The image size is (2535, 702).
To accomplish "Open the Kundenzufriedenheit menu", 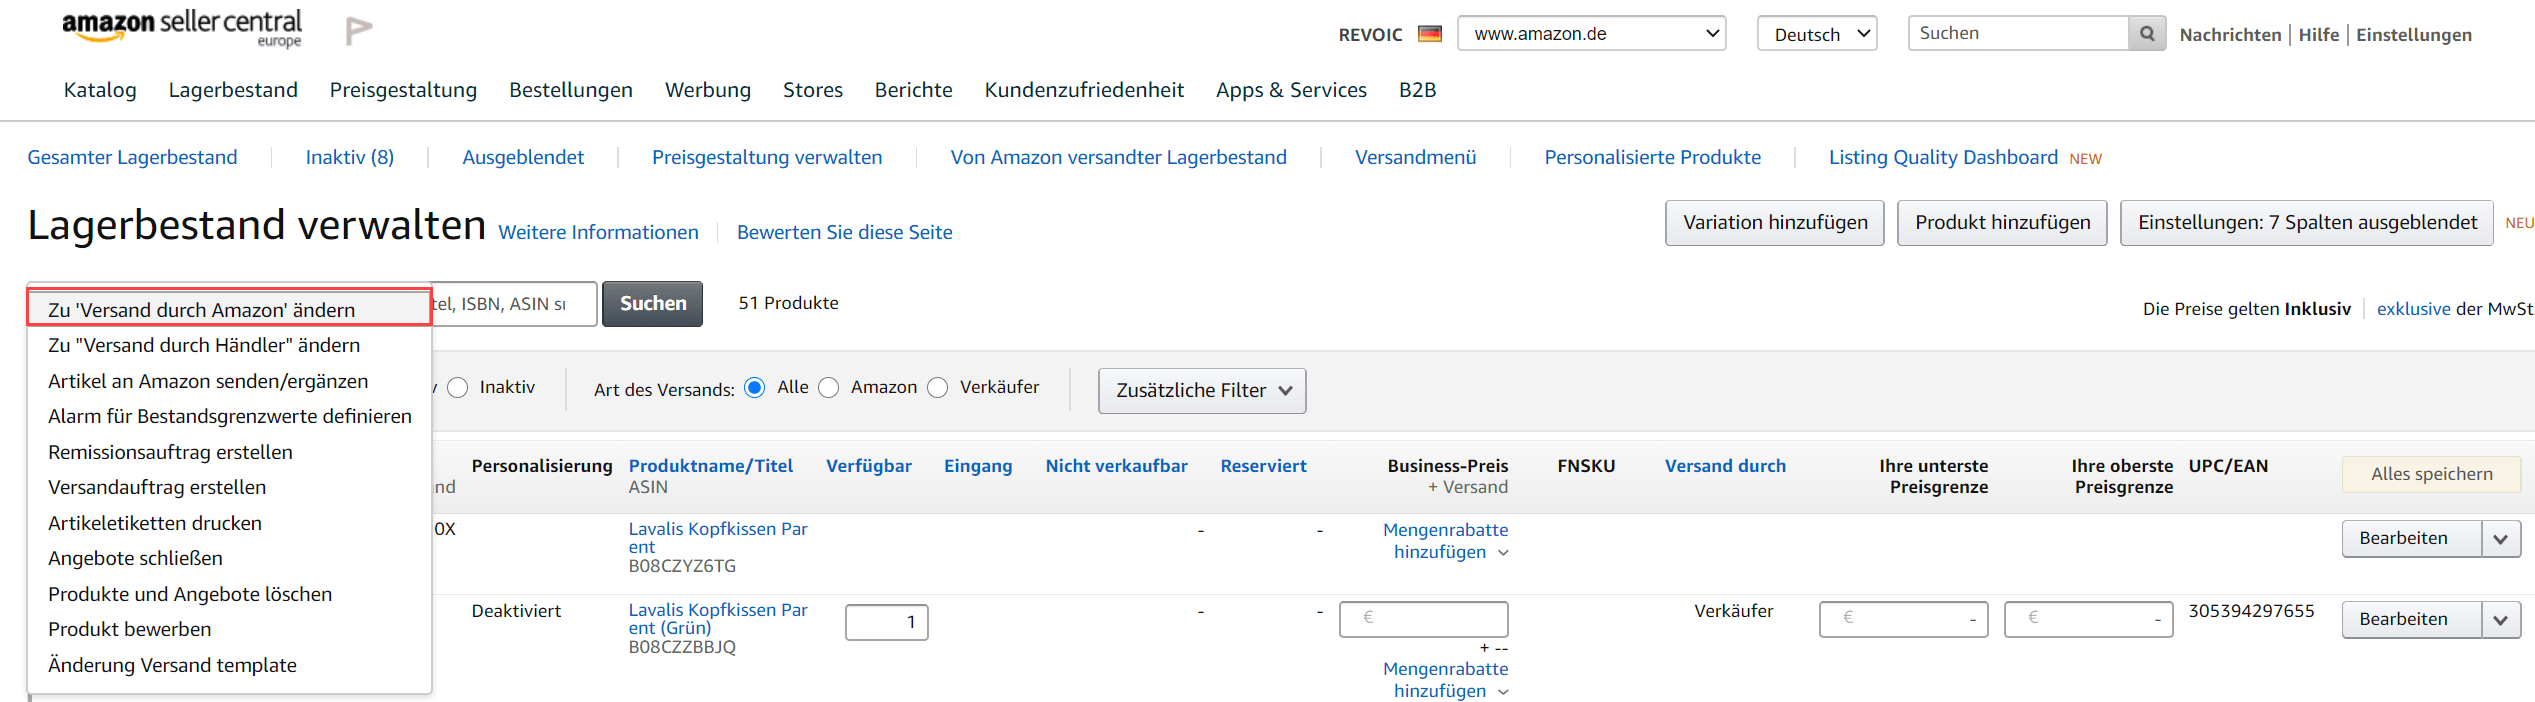I will click(1084, 90).
